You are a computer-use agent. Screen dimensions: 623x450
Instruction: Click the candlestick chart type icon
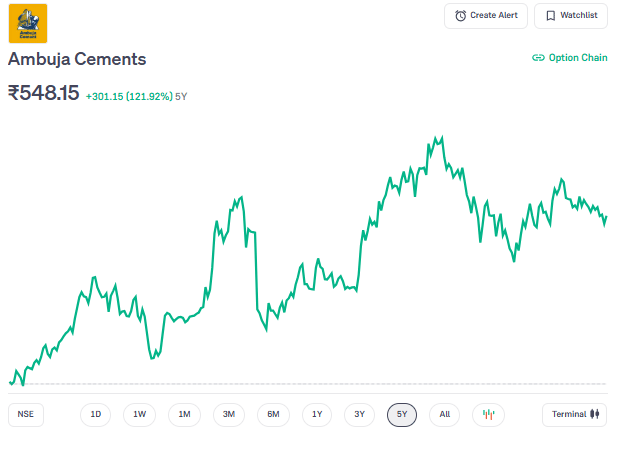(x=488, y=414)
